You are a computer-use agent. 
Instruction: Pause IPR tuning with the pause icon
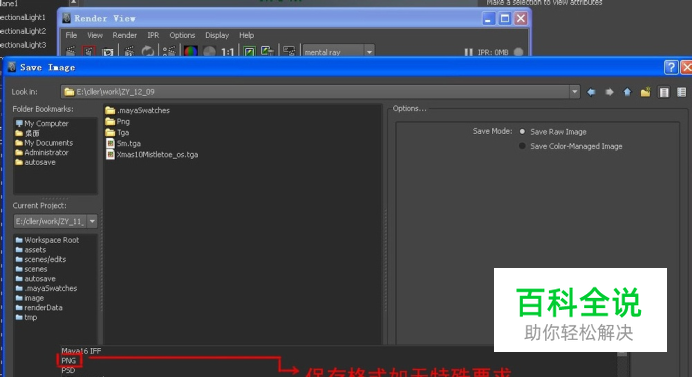[x=468, y=52]
